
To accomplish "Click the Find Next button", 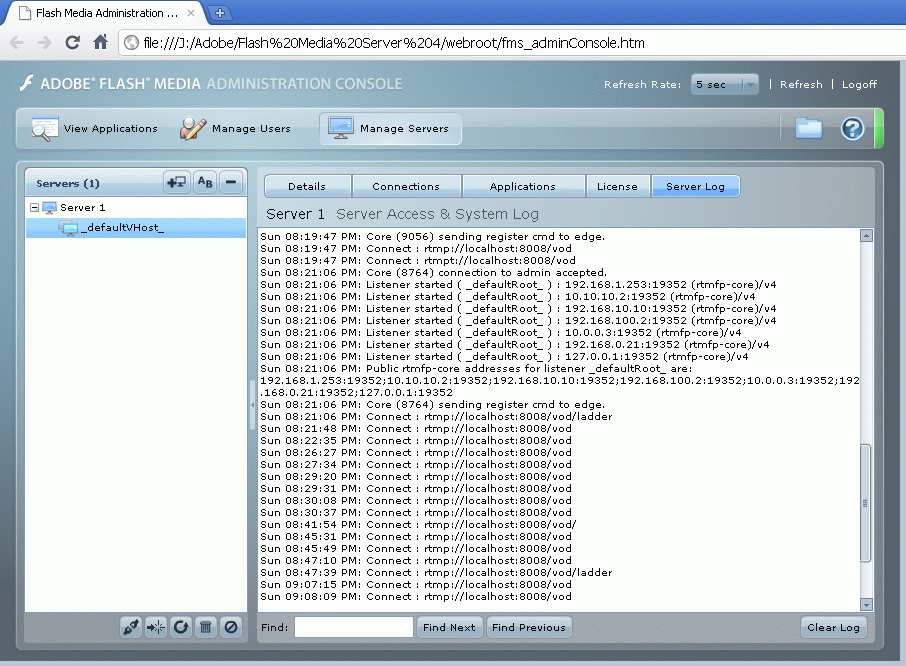I will point(449,627).
